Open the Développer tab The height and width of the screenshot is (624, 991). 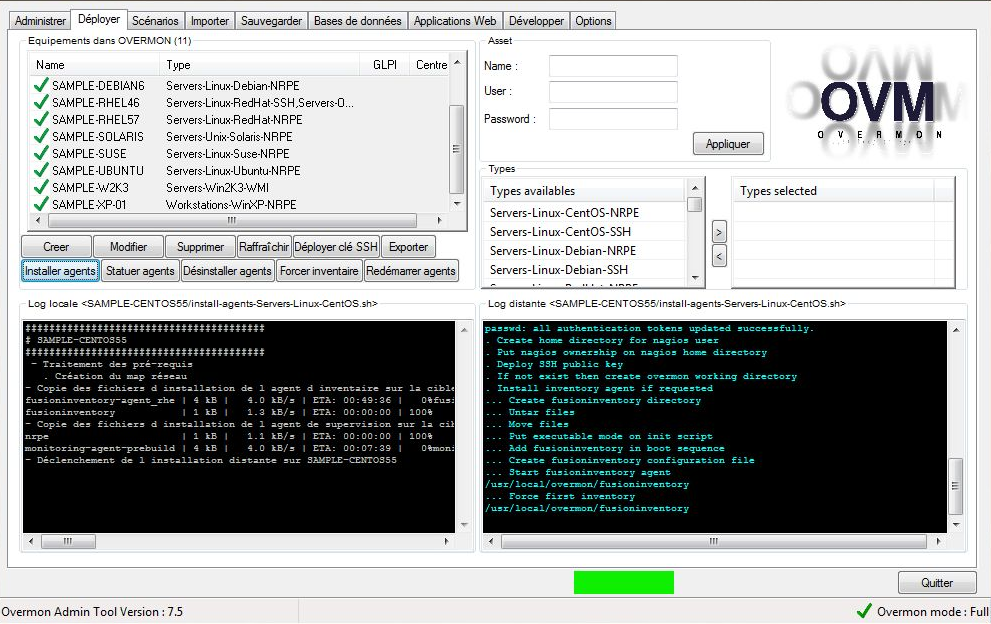(x=536, y=20)
